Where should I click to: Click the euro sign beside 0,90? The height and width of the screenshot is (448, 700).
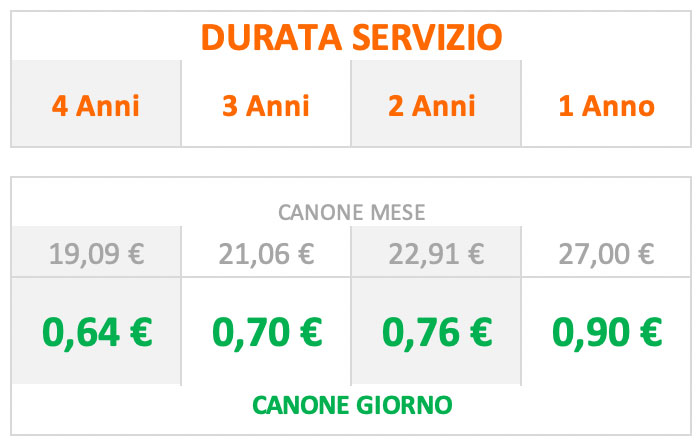[651, 332]
